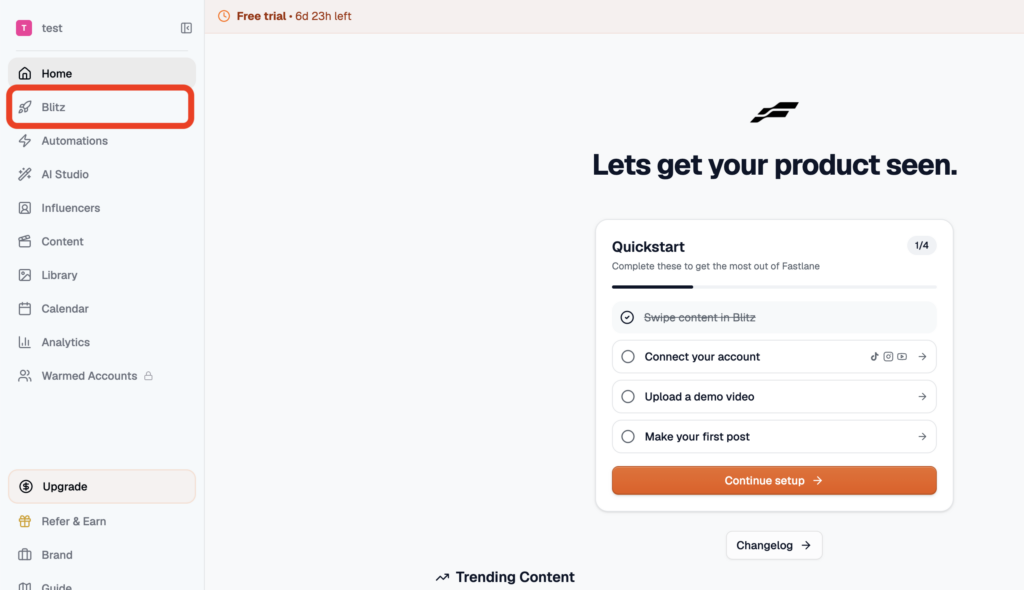Expand Upload a demo video arrow
The height and width of the screenshot is (590, 1024).
922,397
